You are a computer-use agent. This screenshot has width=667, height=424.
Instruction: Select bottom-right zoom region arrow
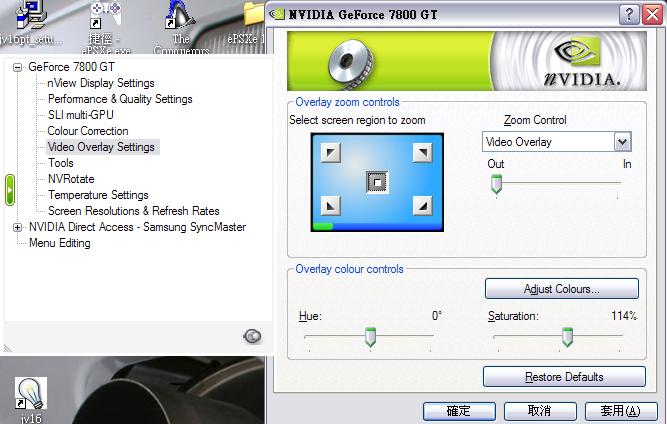point(422,206)
